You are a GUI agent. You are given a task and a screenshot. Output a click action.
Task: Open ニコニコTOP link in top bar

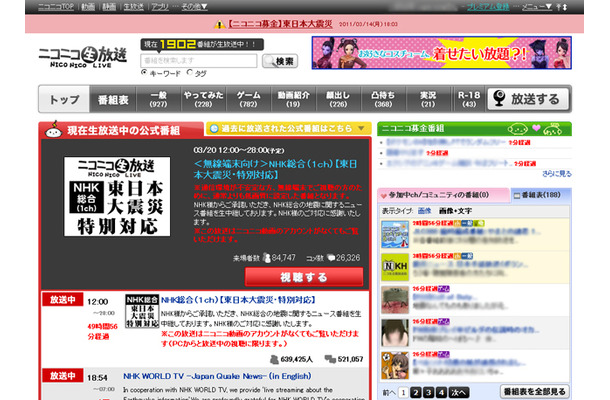(x=56, y=7)
